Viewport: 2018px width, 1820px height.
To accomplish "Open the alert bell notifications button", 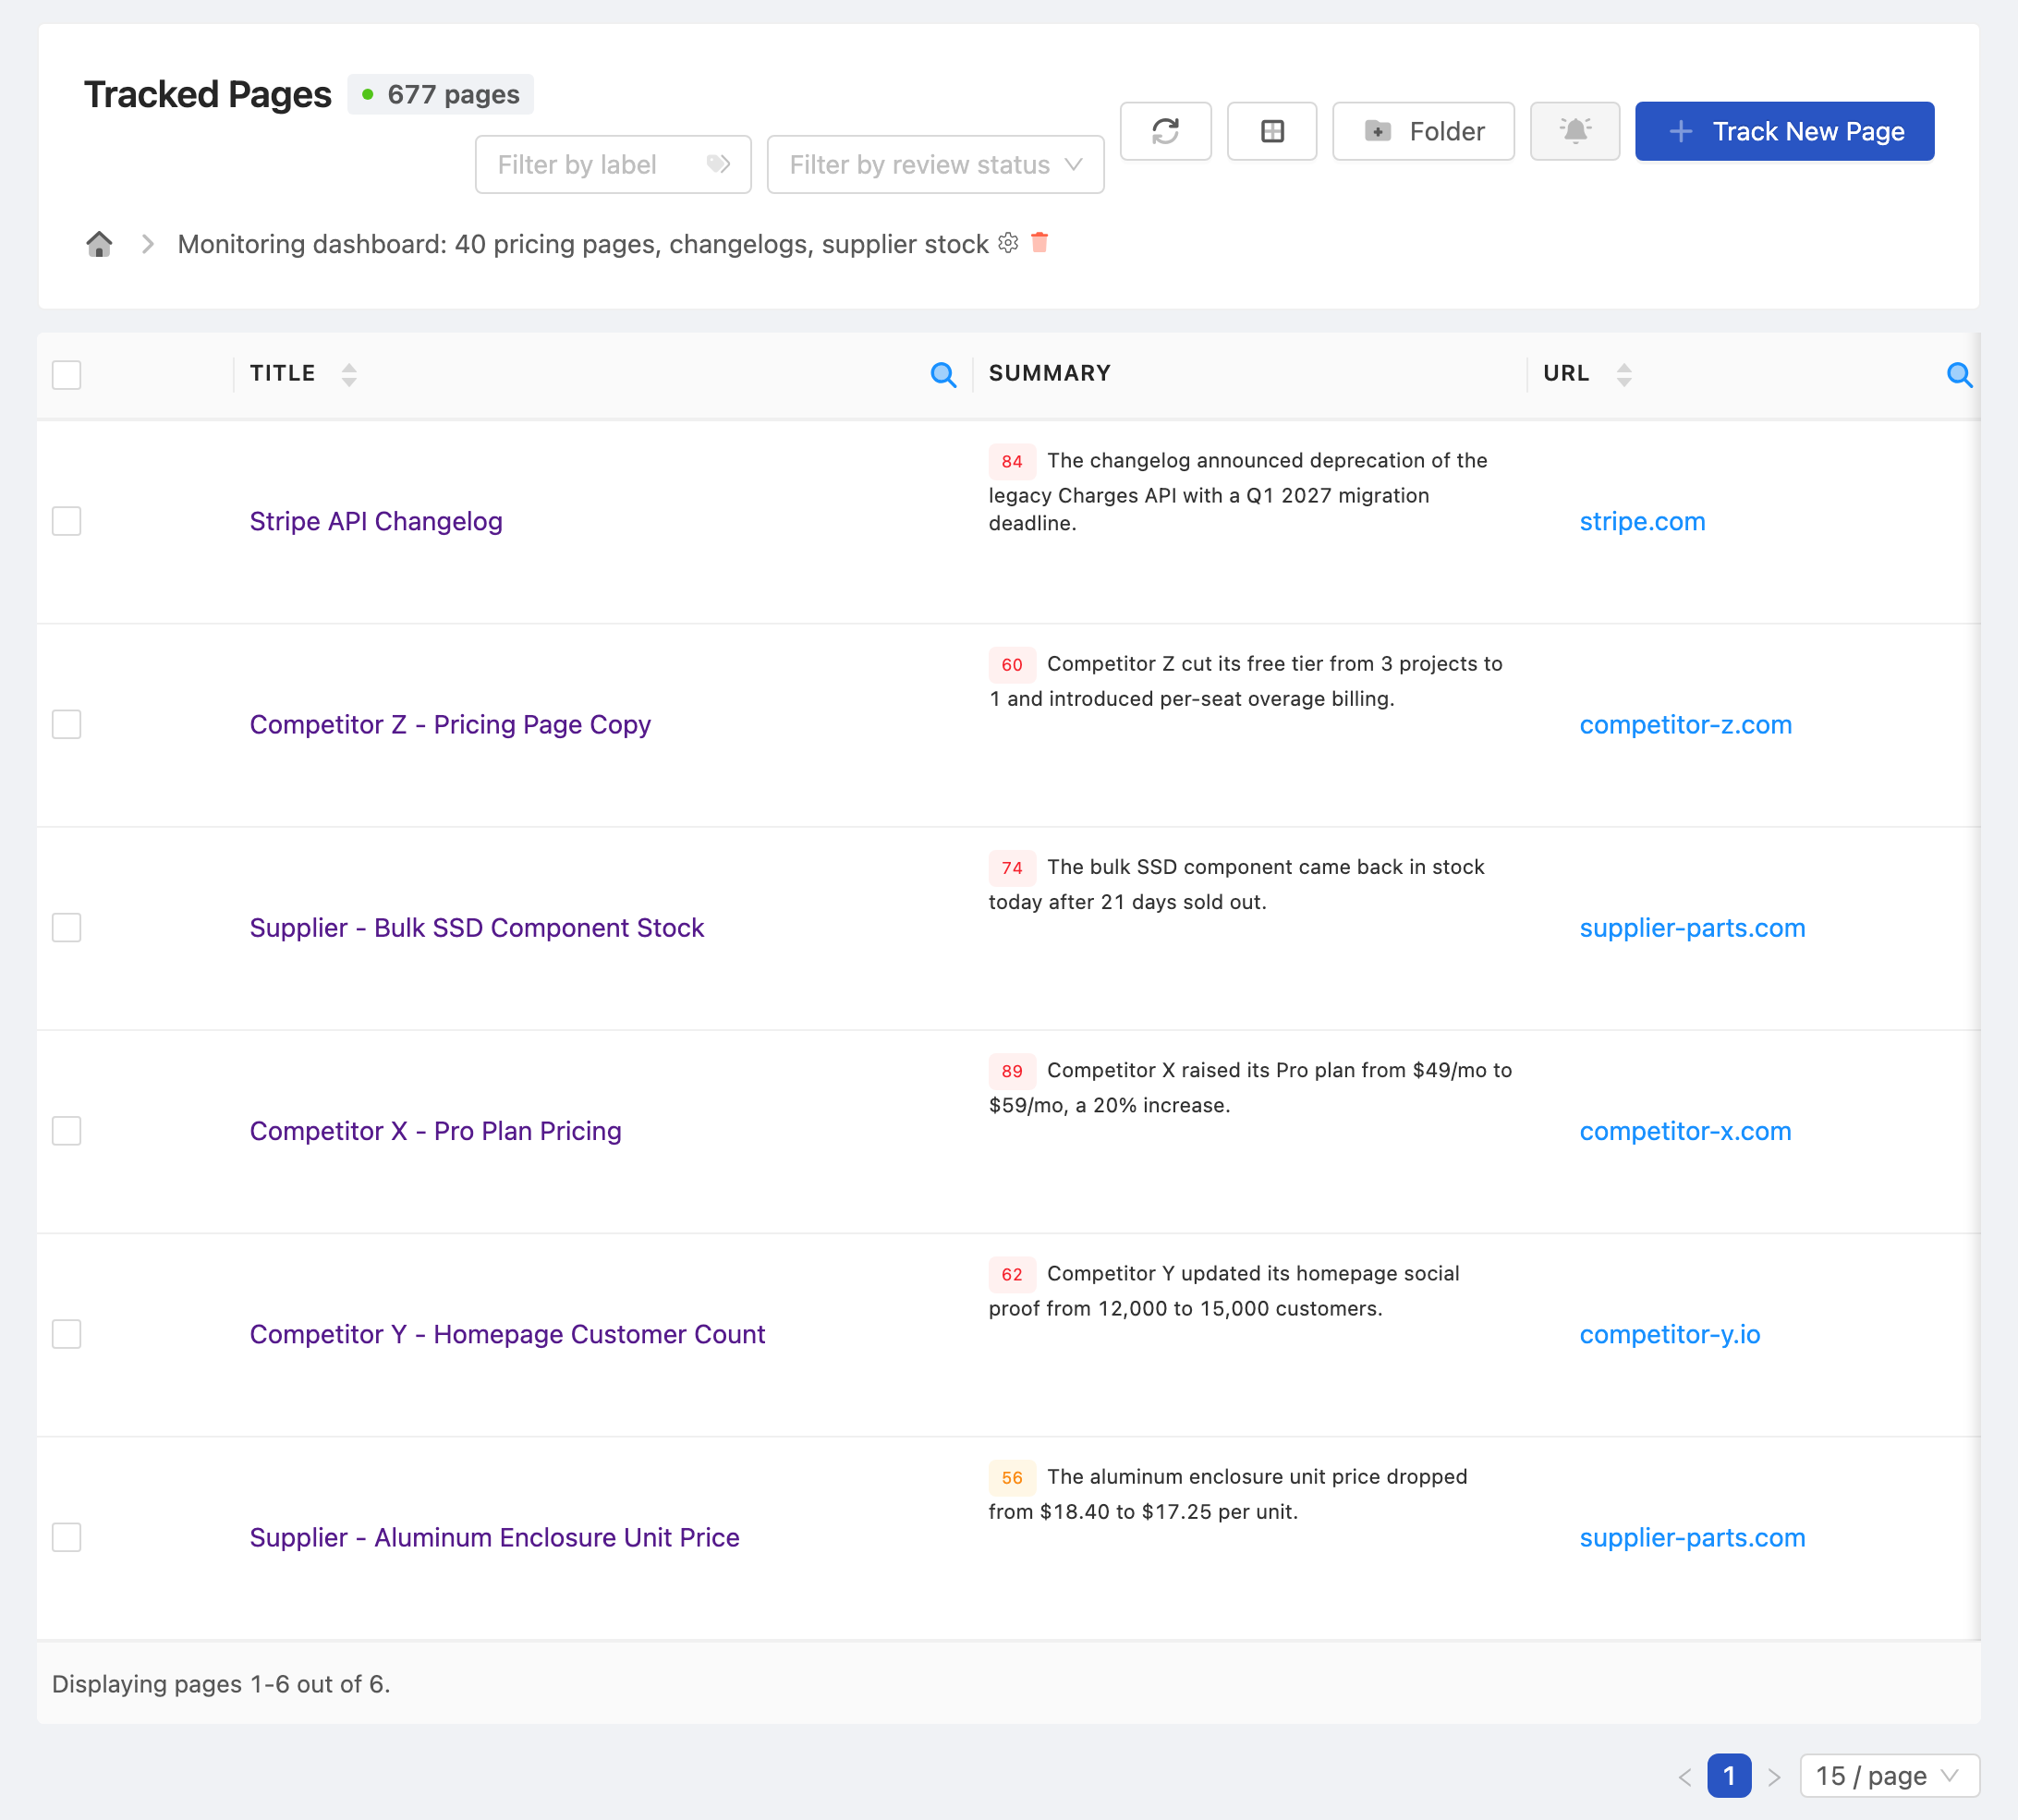I will 1574,131.
